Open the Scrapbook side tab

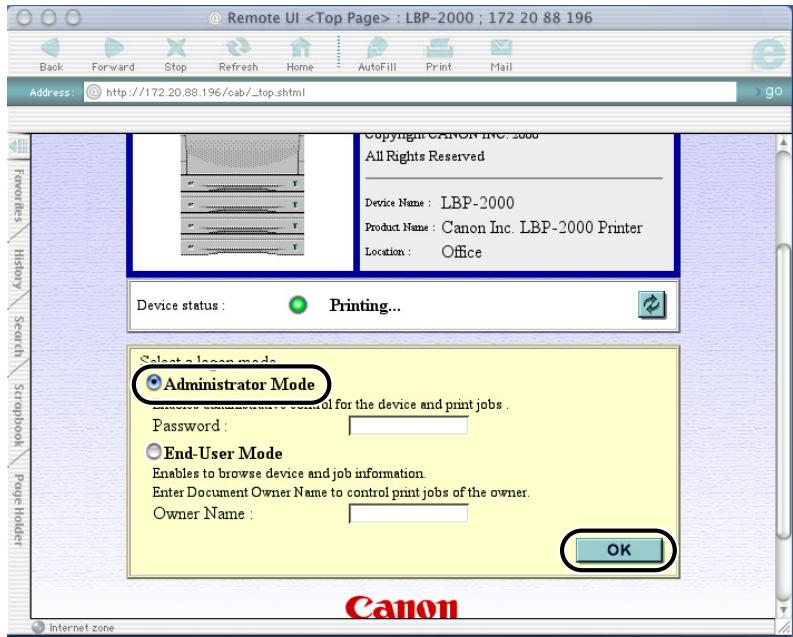click(19, 416)
